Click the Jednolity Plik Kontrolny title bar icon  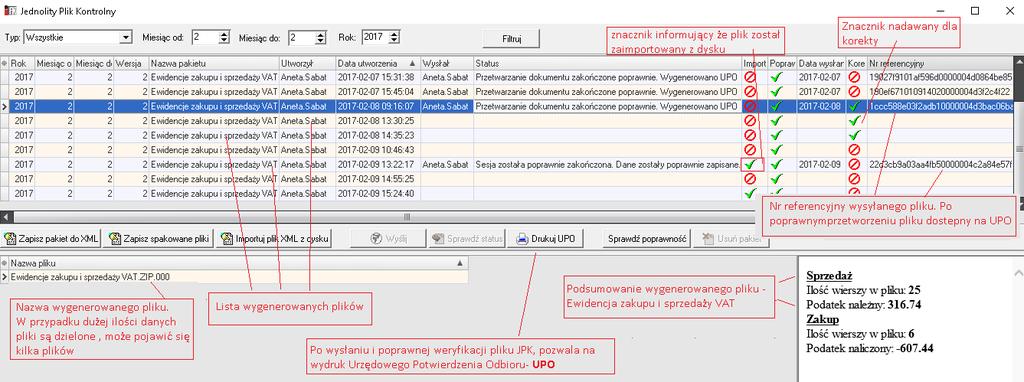(x=9, y=11)
